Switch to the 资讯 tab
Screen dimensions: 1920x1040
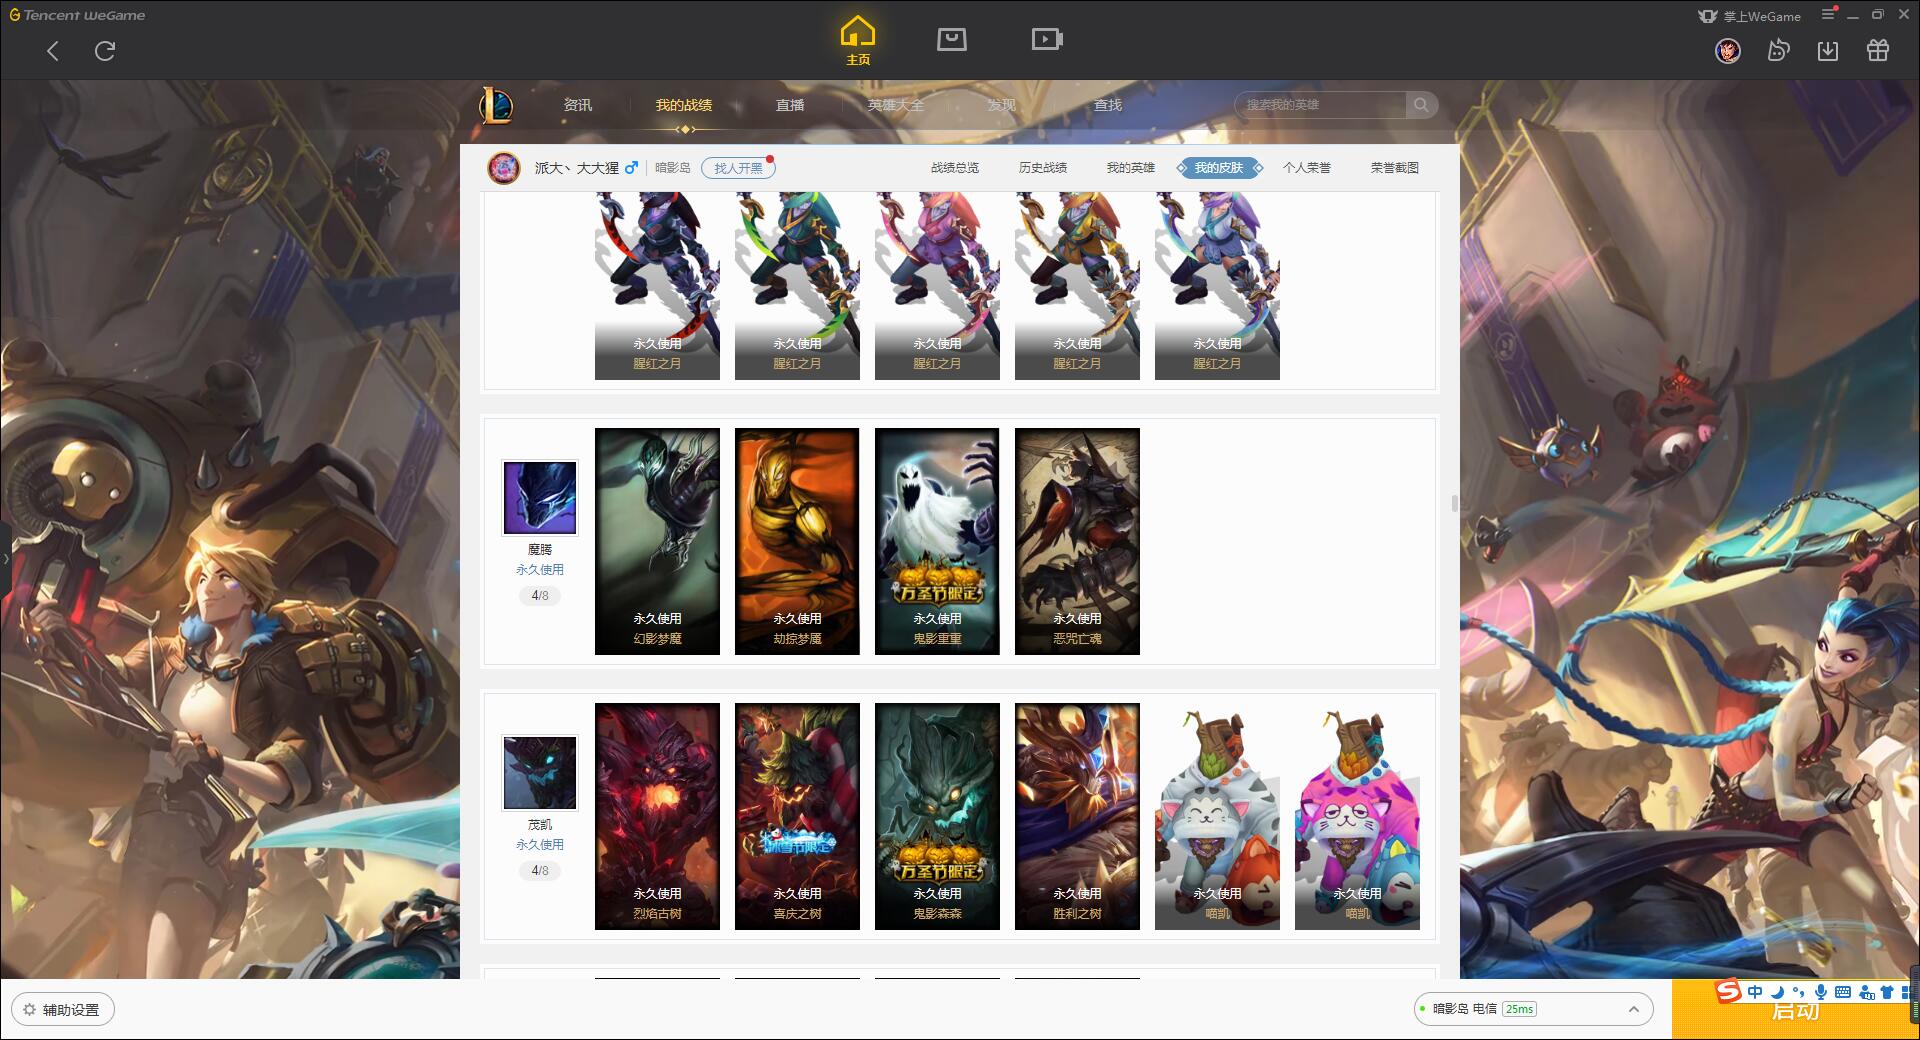click(x=578, y=105)
